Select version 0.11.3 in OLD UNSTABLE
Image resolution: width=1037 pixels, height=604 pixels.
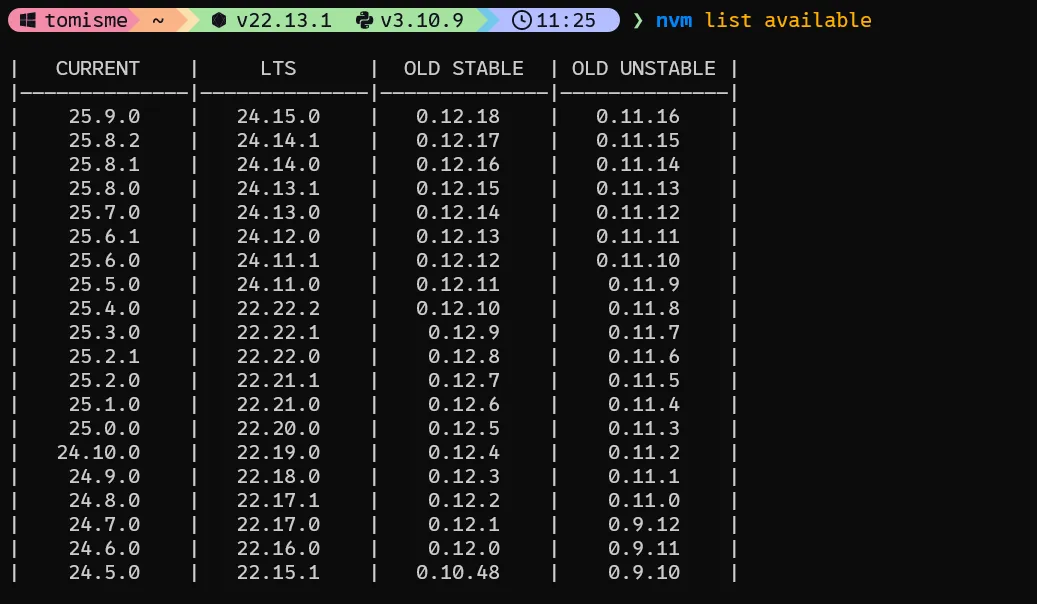644,429
